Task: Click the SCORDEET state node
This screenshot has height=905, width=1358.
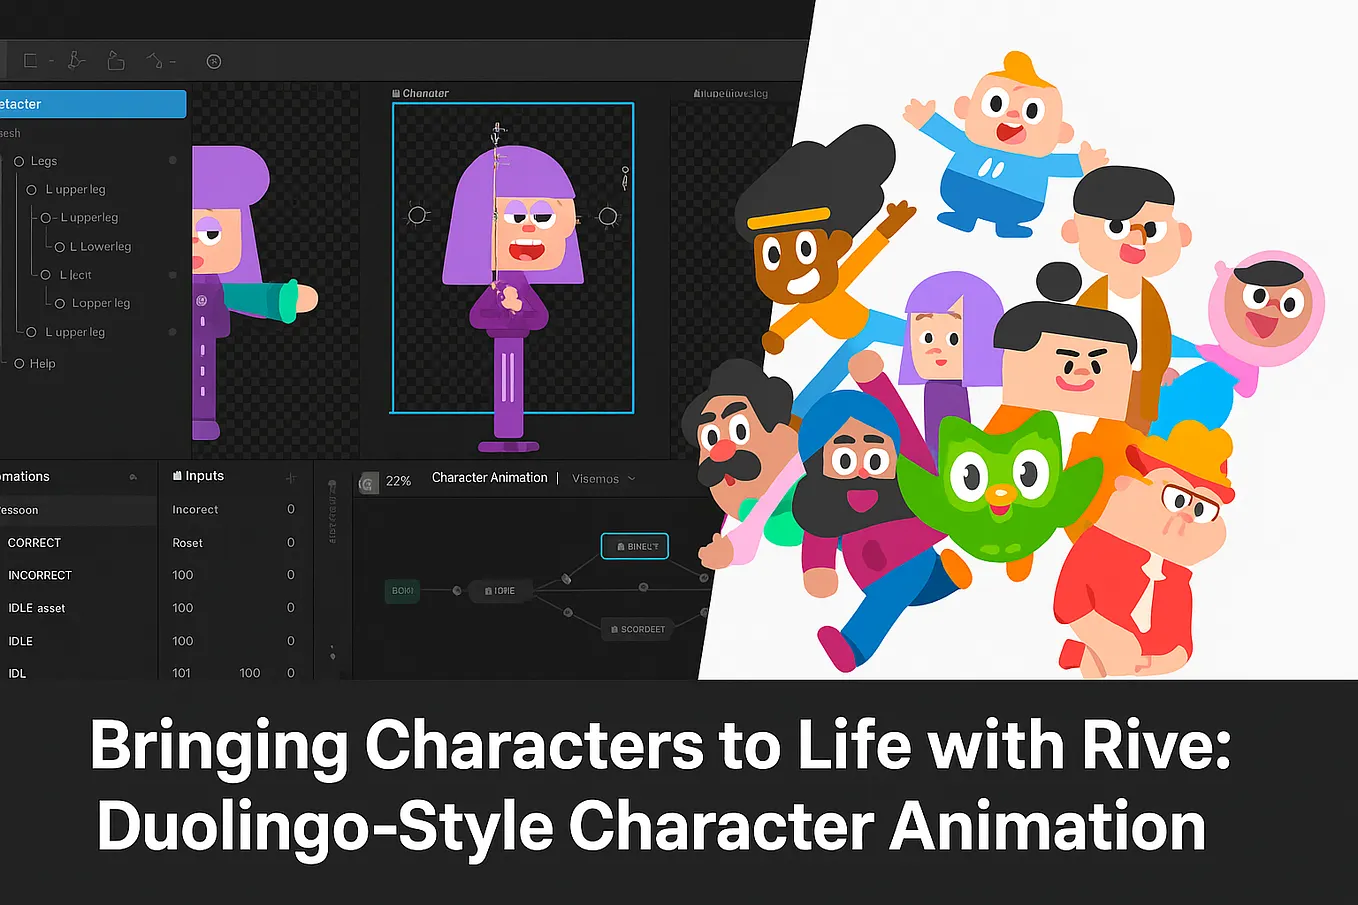Action: (637, 628)
